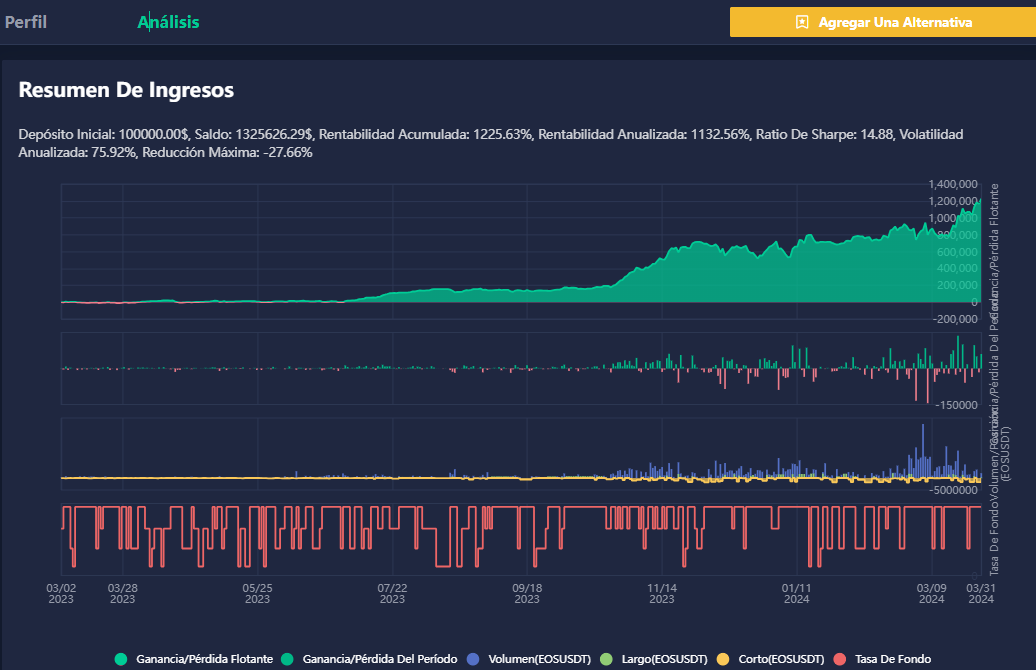The image size is (1036, 670).
Task: Click the 1,400,000 y-axis value
Action: tap(953, 184)
